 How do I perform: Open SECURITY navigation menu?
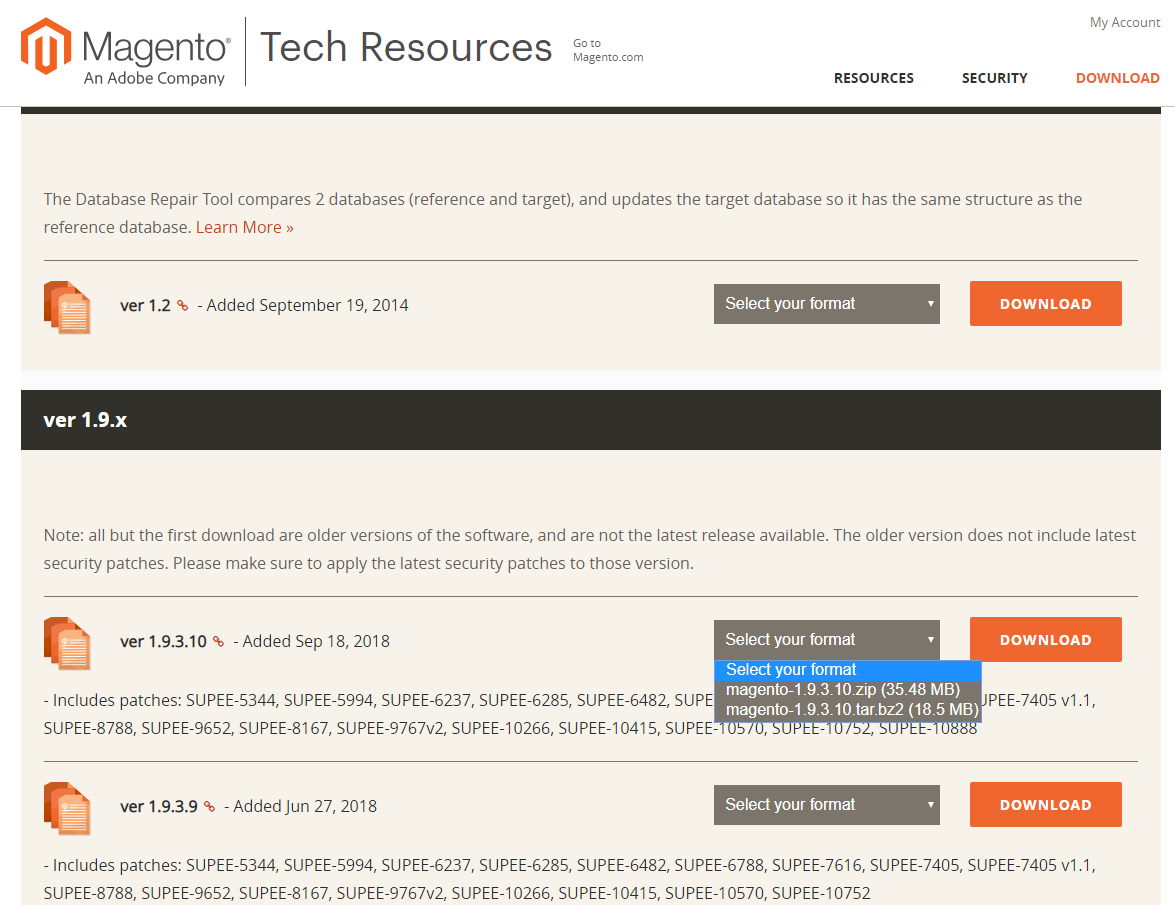click(994, 78)
